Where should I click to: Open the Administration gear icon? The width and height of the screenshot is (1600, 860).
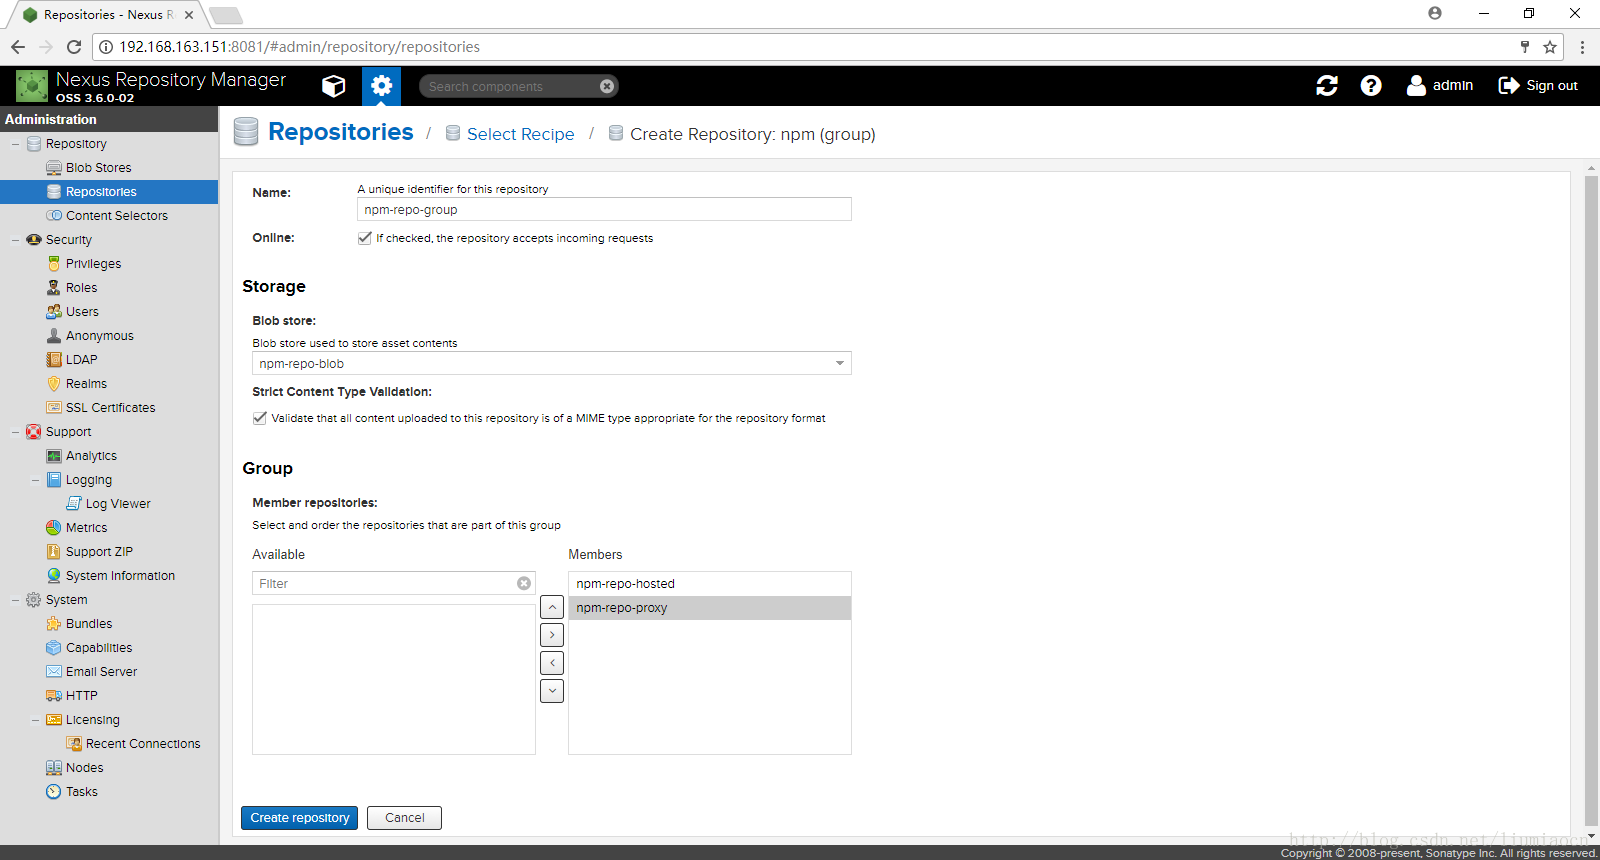pos(381,86)
